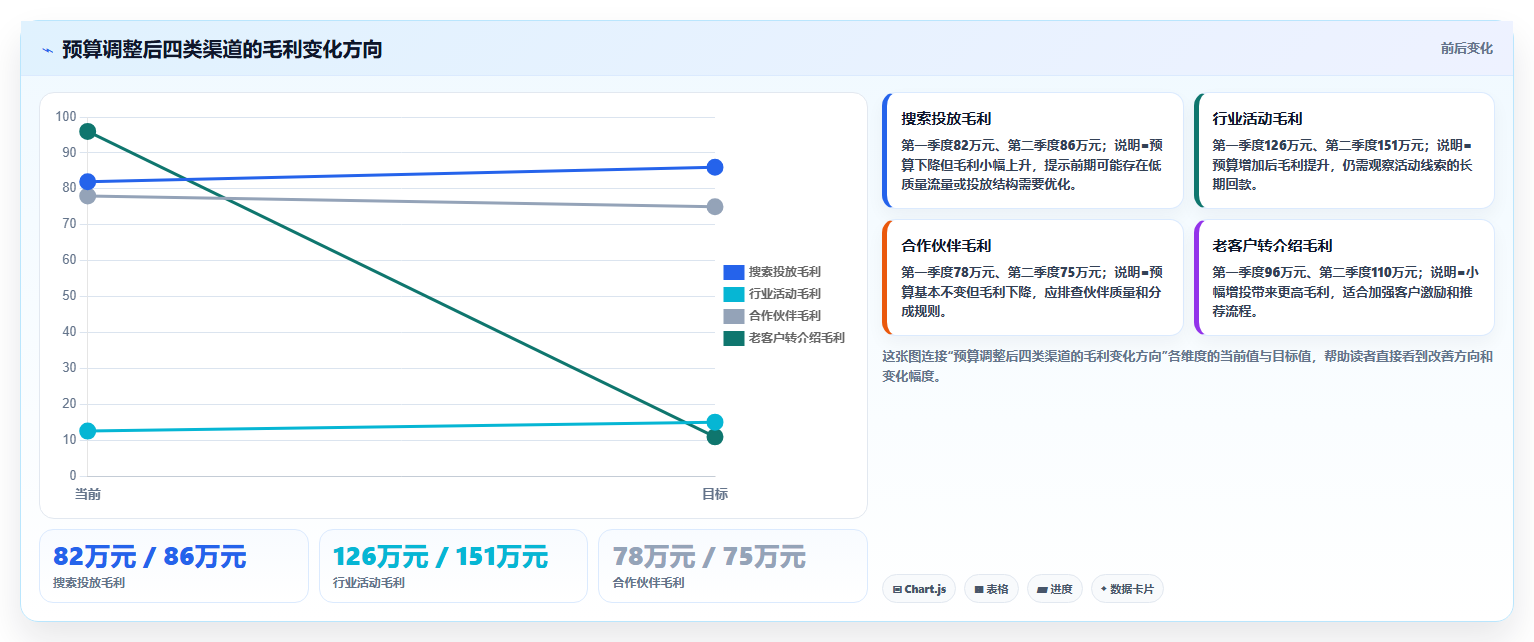1534x642 pixels.
Task: Click the cyan 行业活动毛利 point at 目标
Action: coord(715,422)
